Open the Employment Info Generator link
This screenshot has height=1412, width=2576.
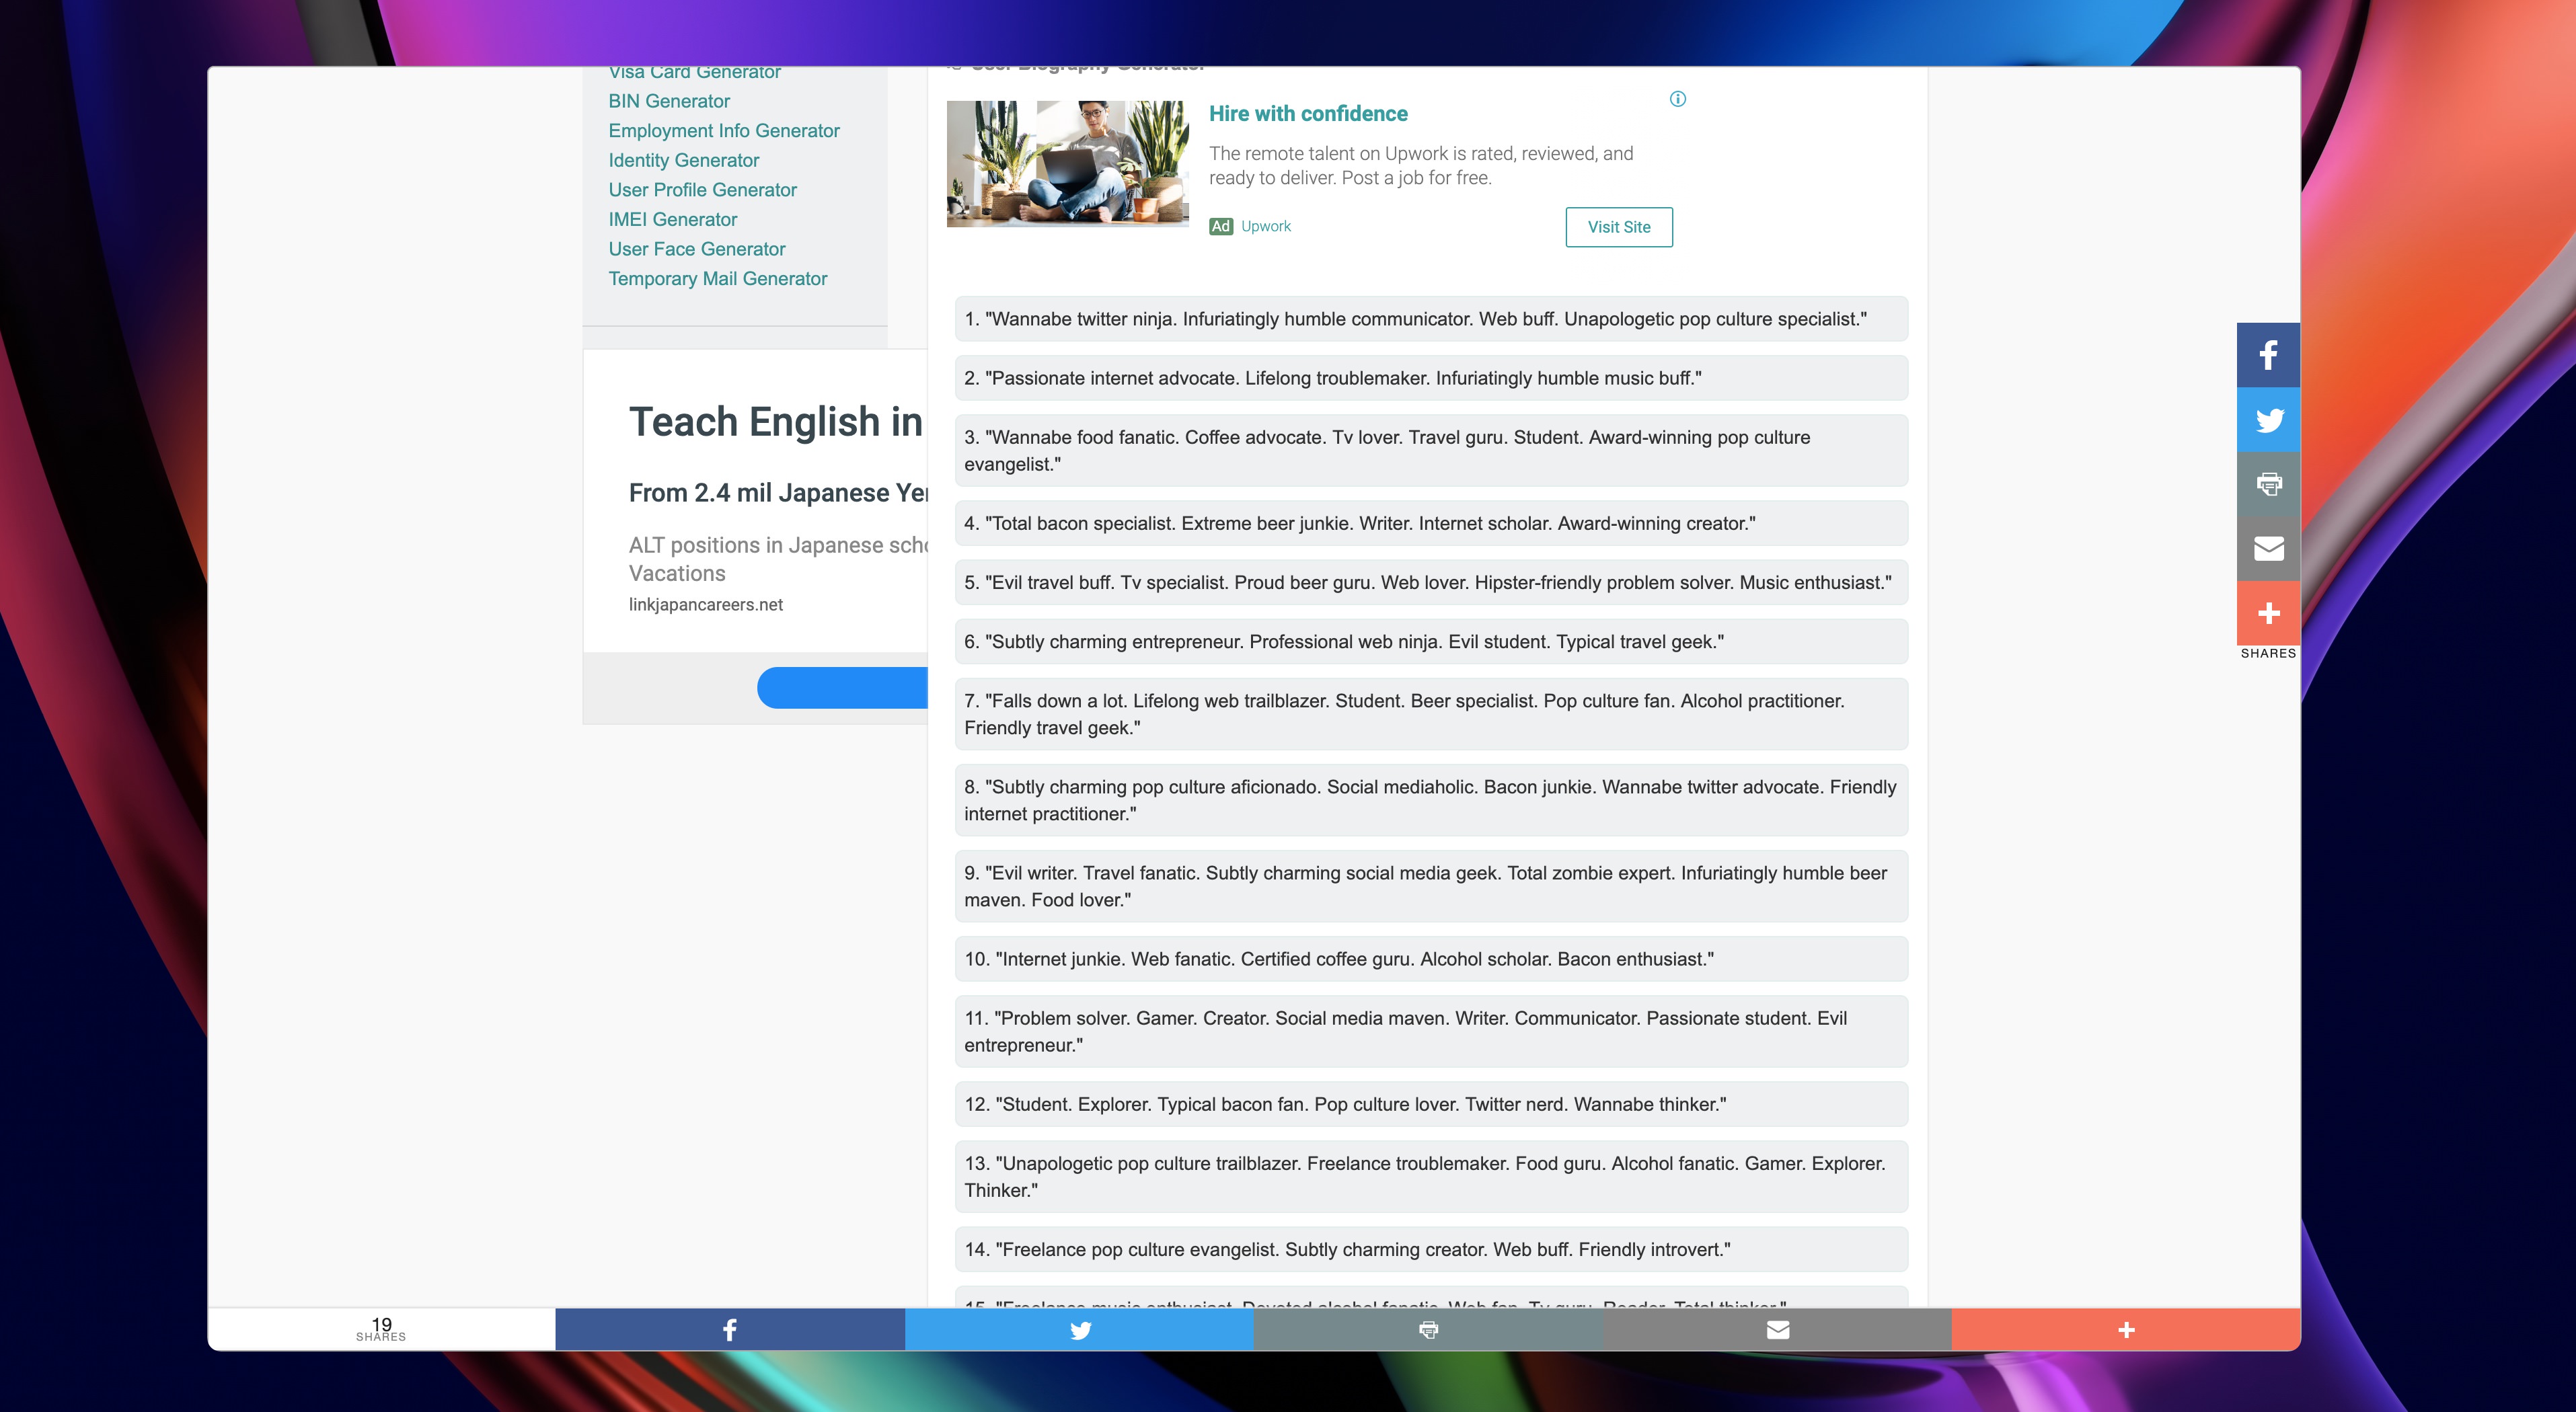[723, 131]
